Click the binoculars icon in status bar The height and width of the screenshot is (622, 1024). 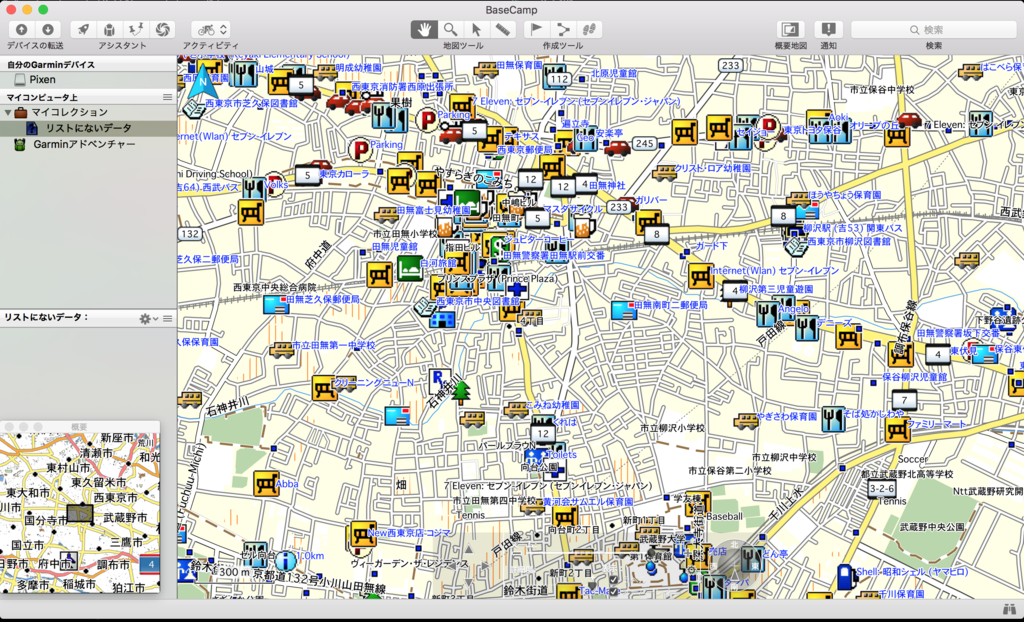[x=1012, y=608]
